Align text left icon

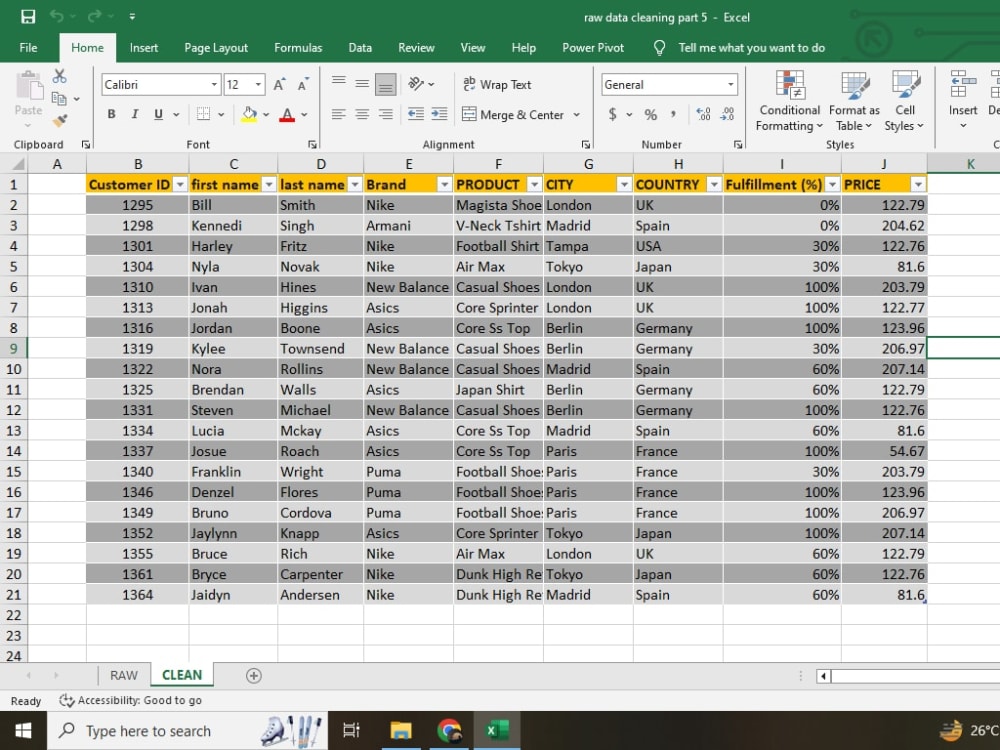coord(339,114)
